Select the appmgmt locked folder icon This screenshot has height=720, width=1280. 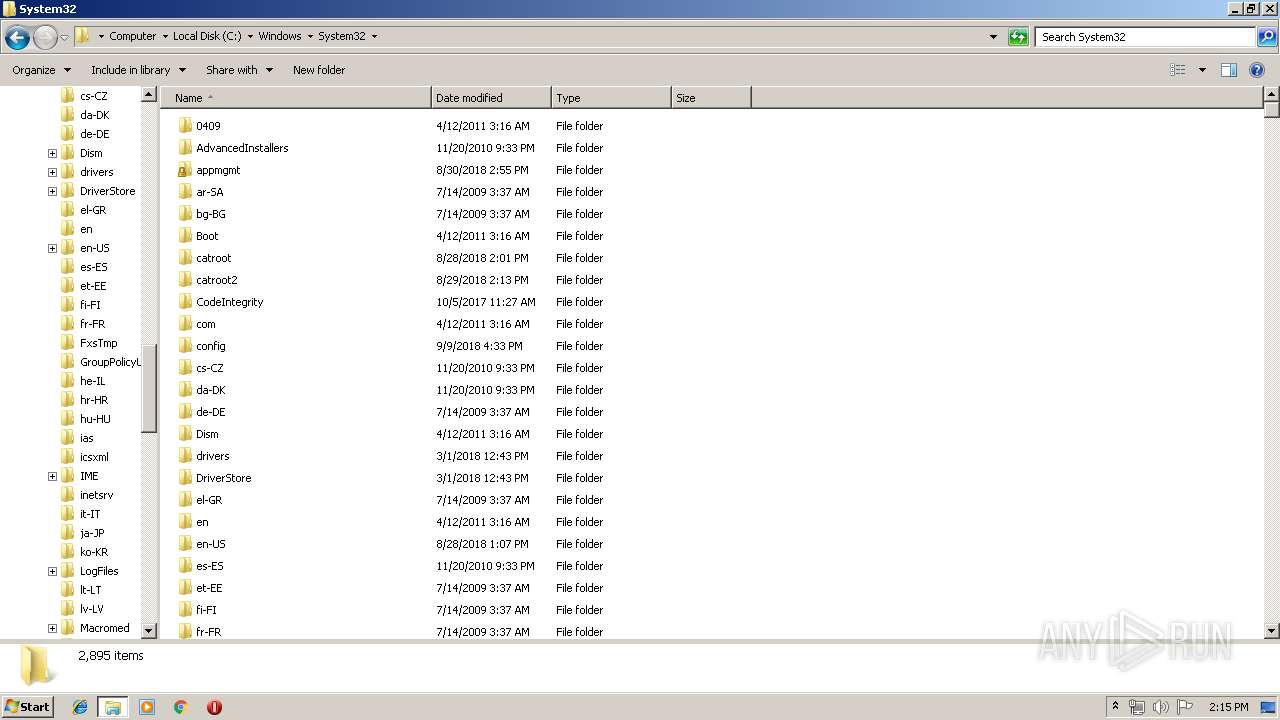coord(184,170)
